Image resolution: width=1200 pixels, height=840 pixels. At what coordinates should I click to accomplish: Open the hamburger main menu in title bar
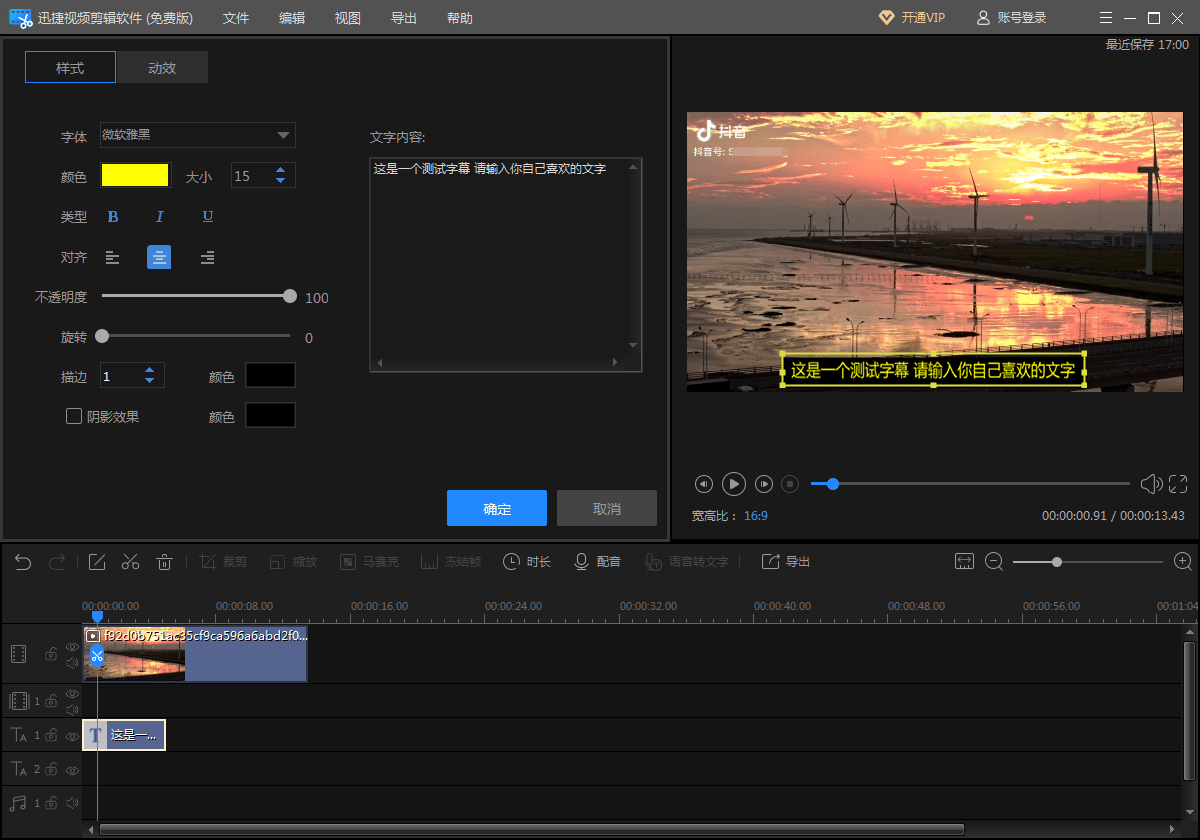(x=1105, y=18)
